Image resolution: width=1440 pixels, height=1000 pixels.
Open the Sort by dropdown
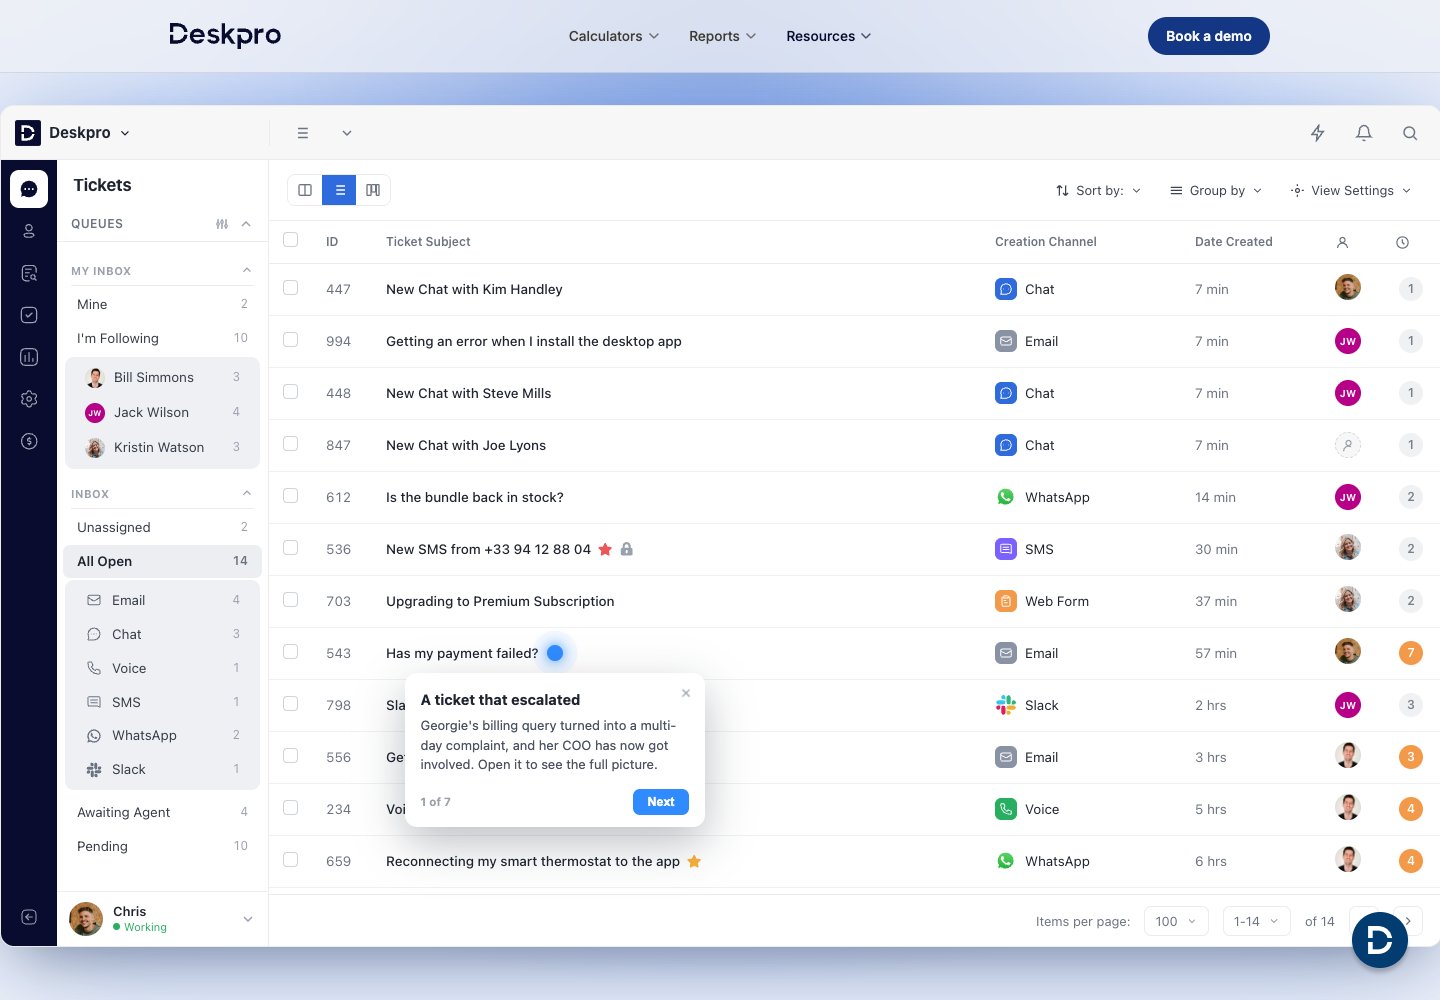1098,190
